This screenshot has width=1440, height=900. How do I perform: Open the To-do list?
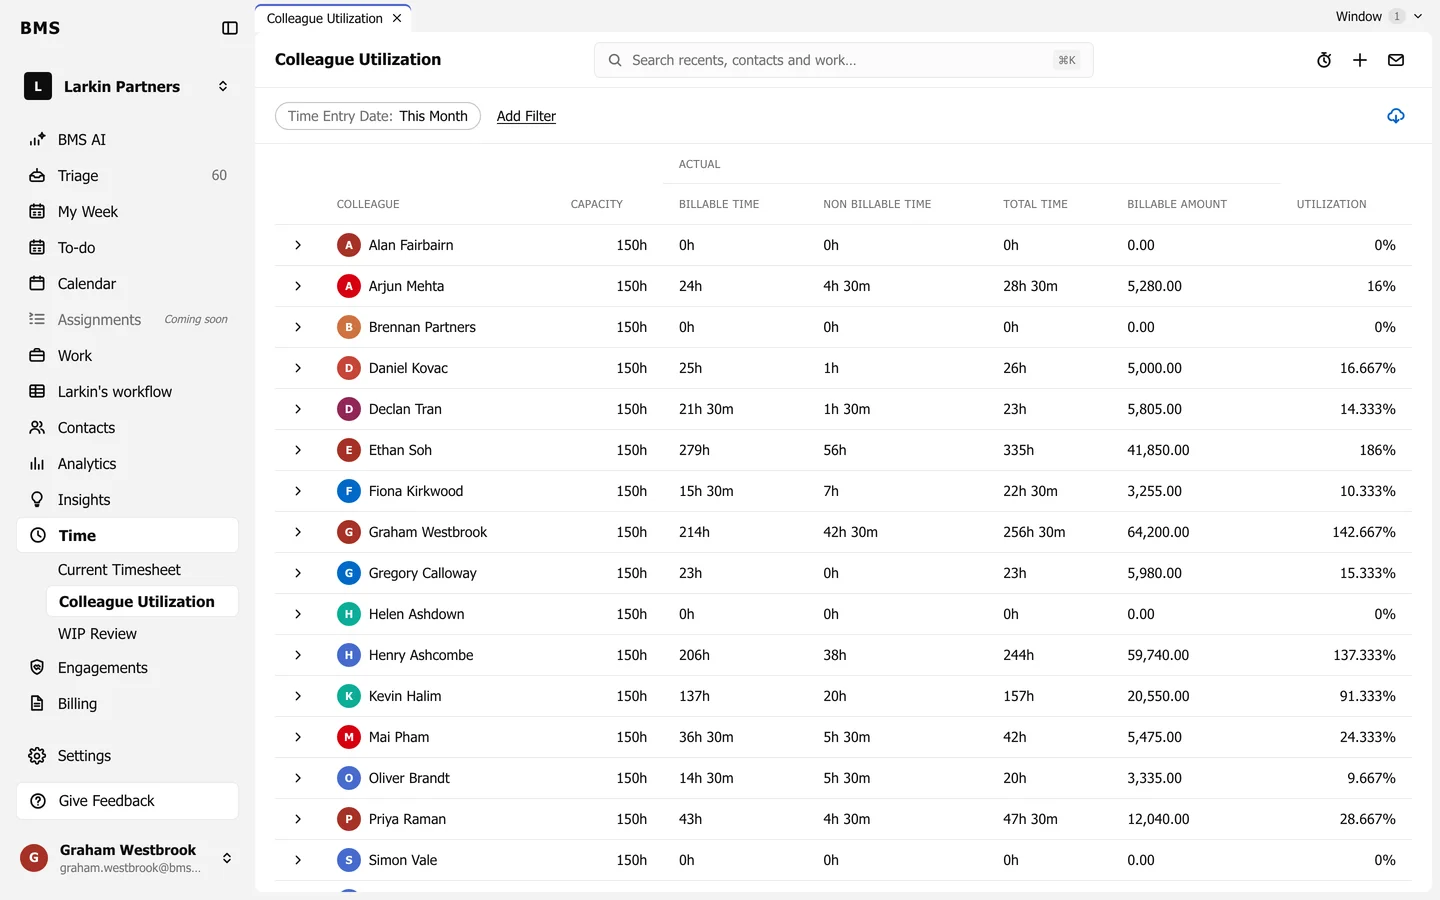pyautogui.click(x=128, y=248)
